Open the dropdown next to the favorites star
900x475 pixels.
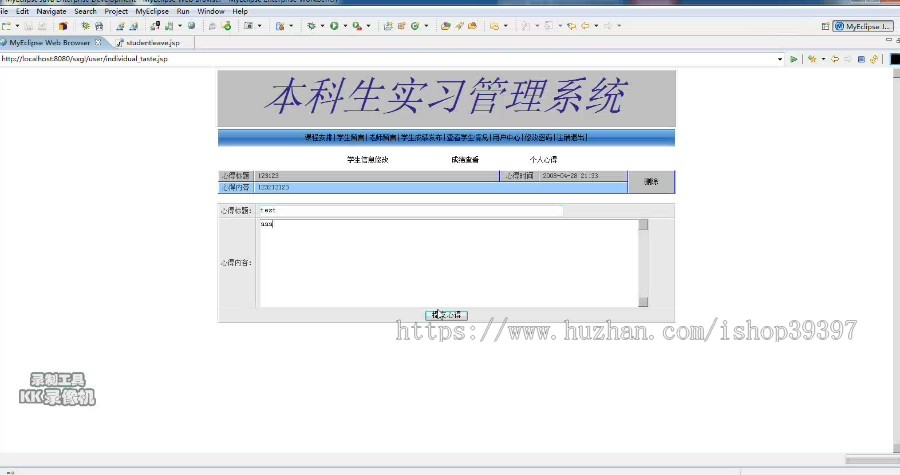coord(823,59)
